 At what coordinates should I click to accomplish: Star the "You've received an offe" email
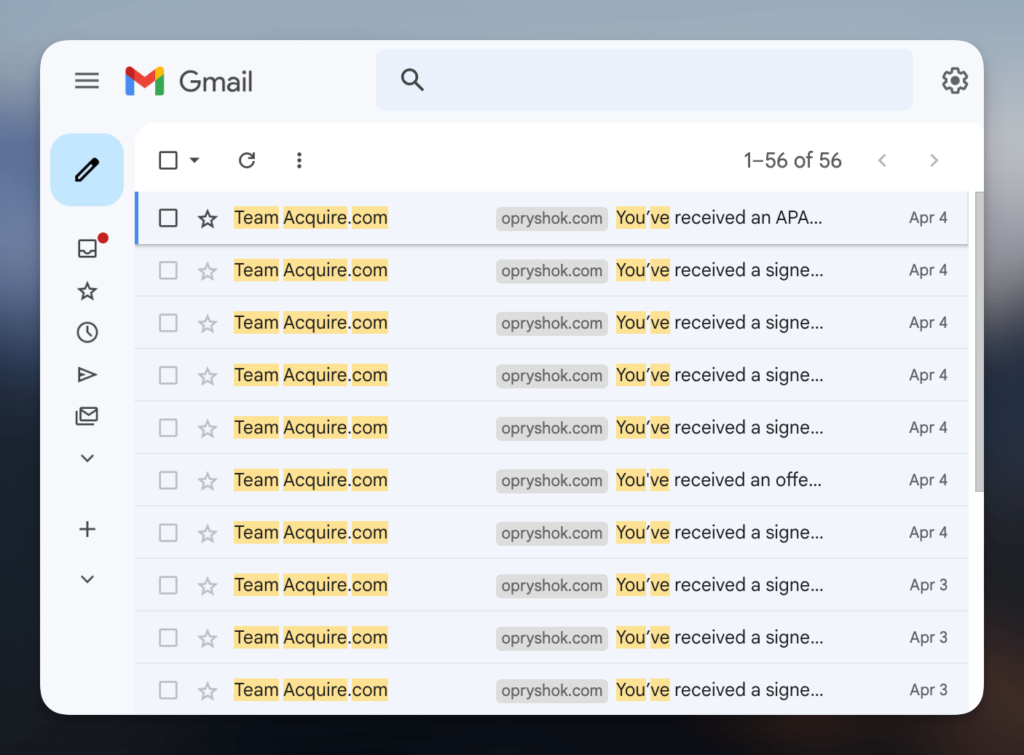click(x=208, y=481)
